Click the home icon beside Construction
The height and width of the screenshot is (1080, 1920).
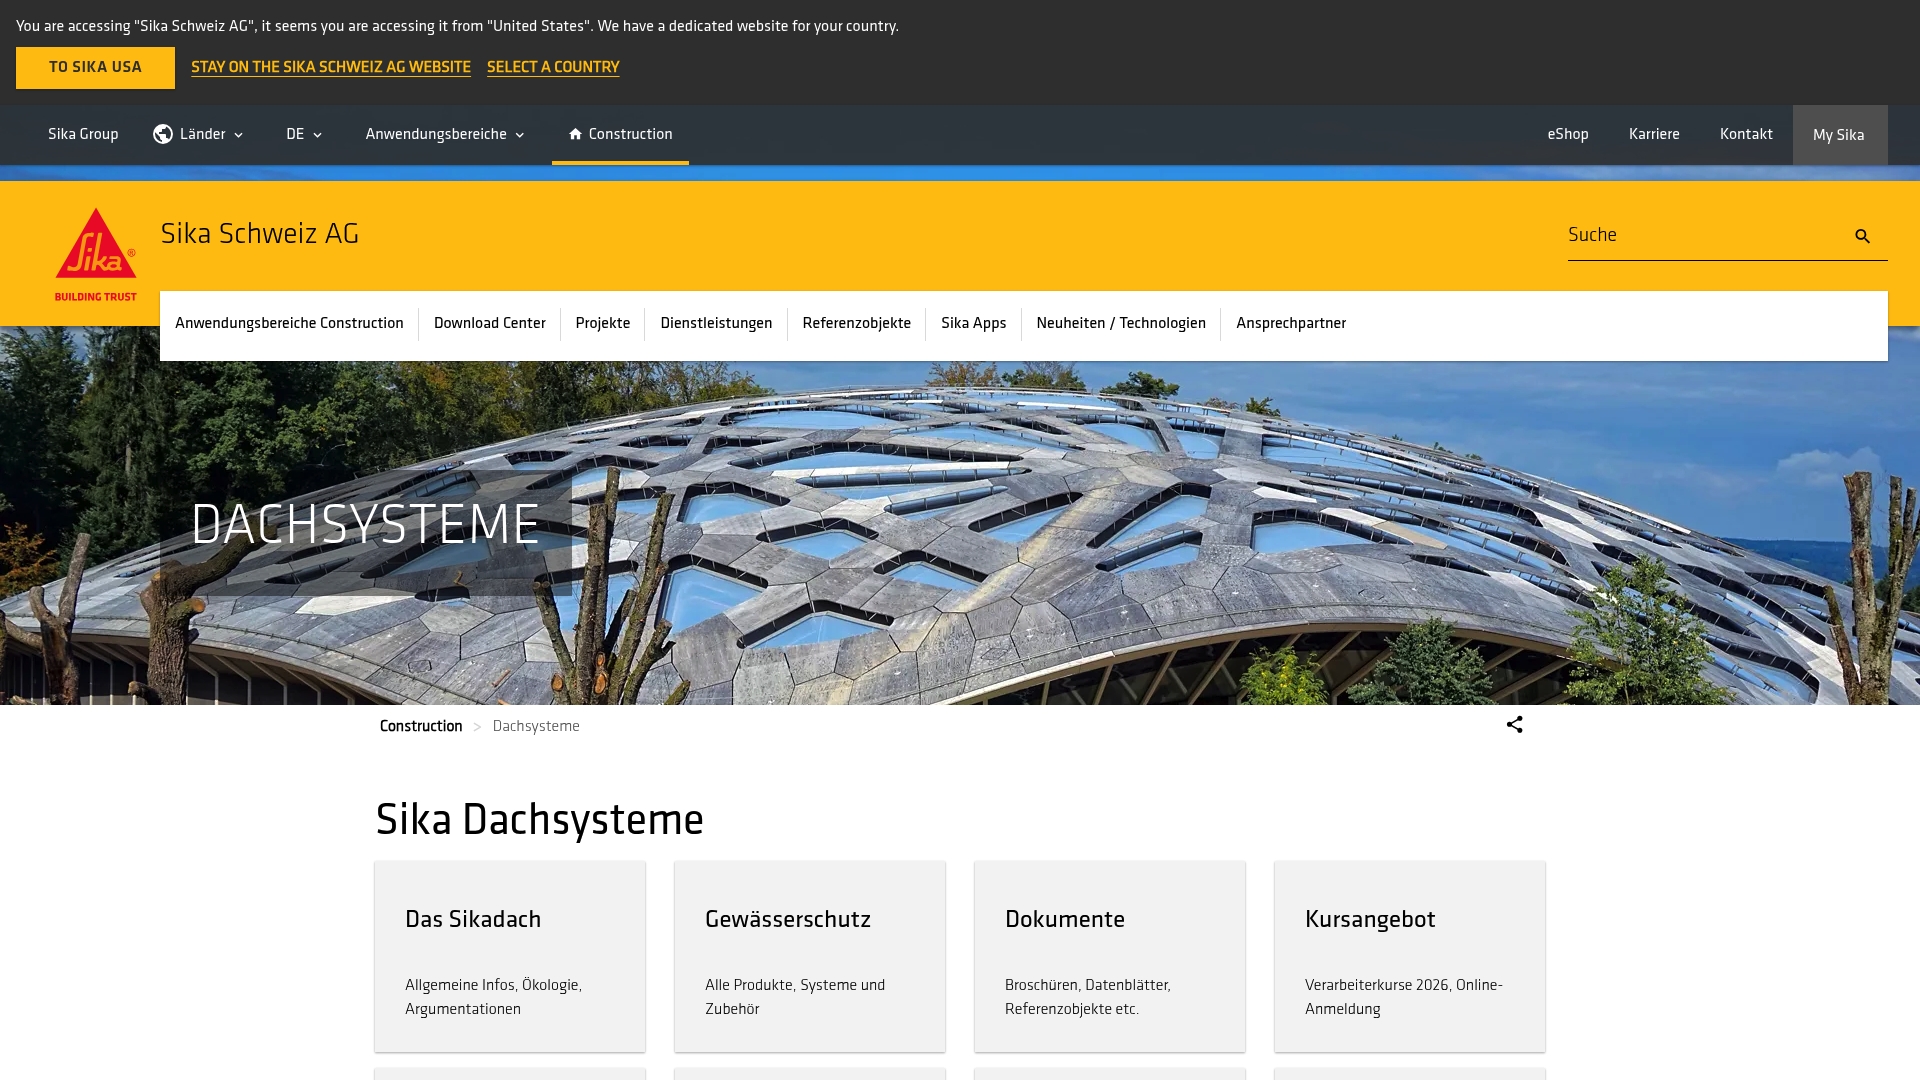[574, 134]
